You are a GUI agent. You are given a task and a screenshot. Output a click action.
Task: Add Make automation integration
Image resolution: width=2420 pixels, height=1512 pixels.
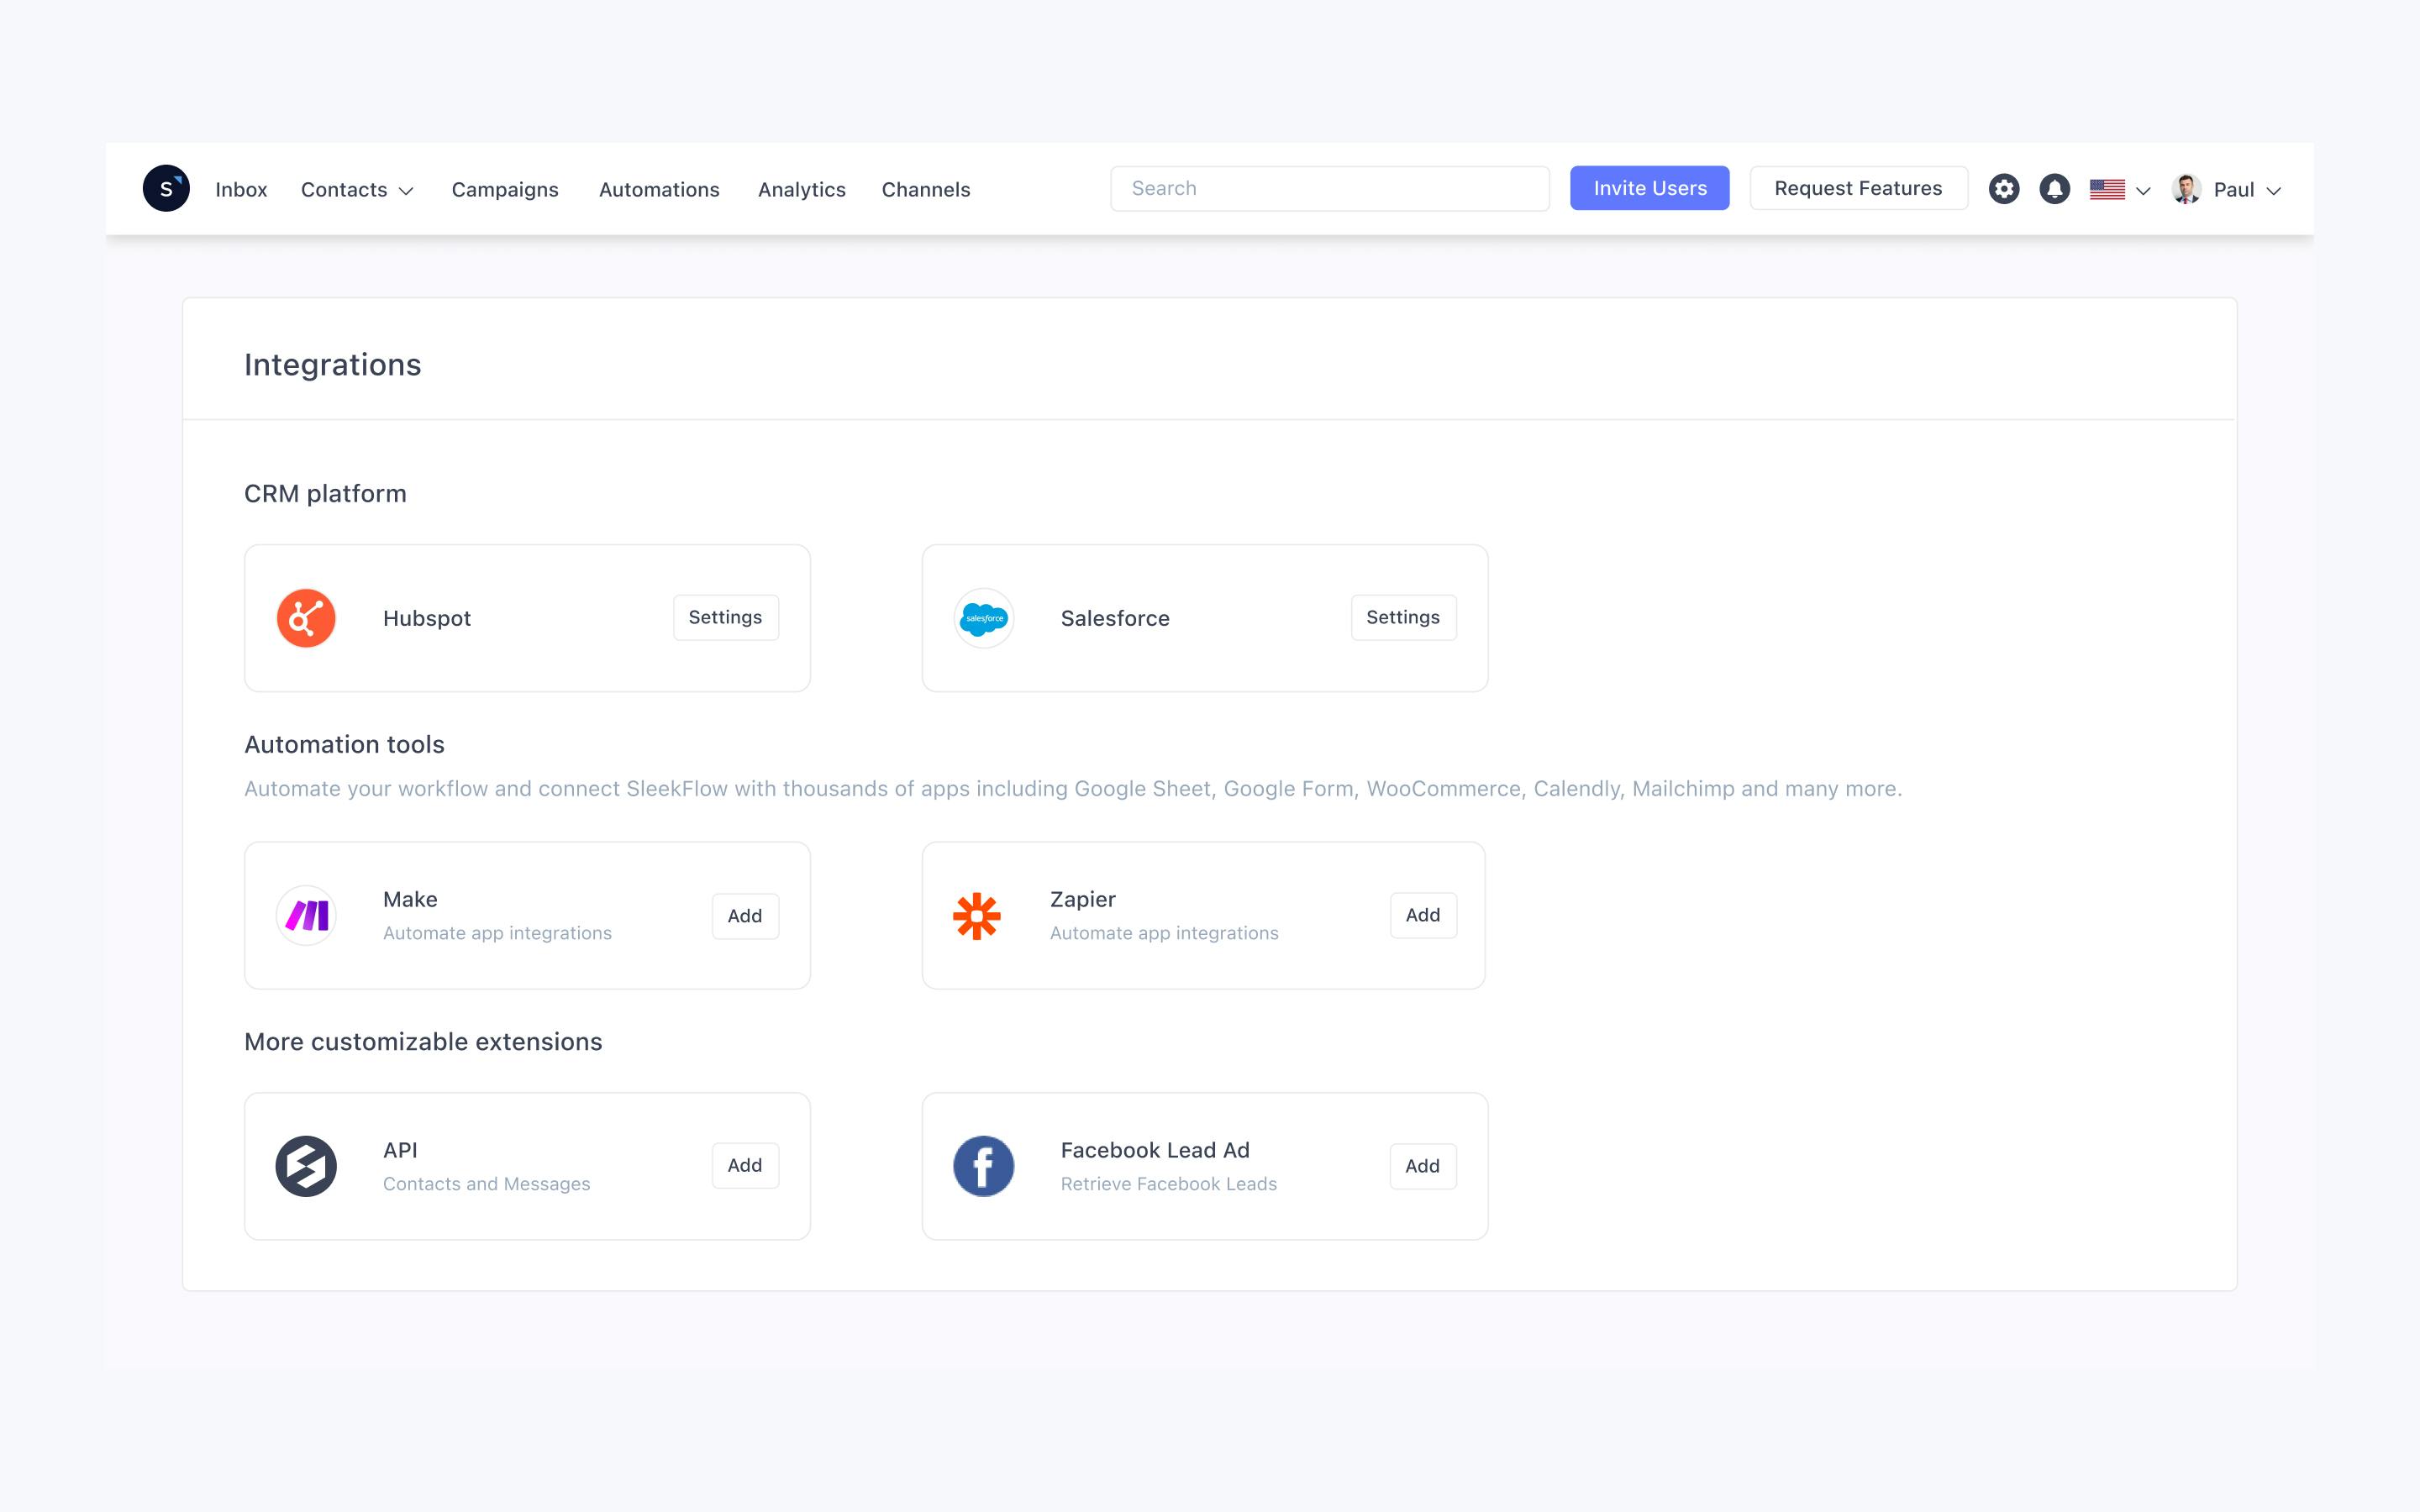pyautogui.click(x=744, y=915)
